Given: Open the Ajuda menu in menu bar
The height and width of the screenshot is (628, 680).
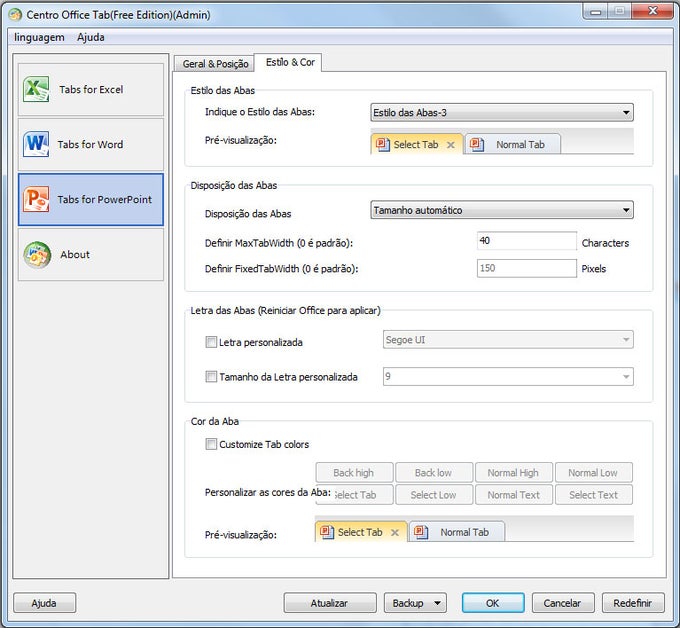Looking at the screenshot, I should 91,37.
